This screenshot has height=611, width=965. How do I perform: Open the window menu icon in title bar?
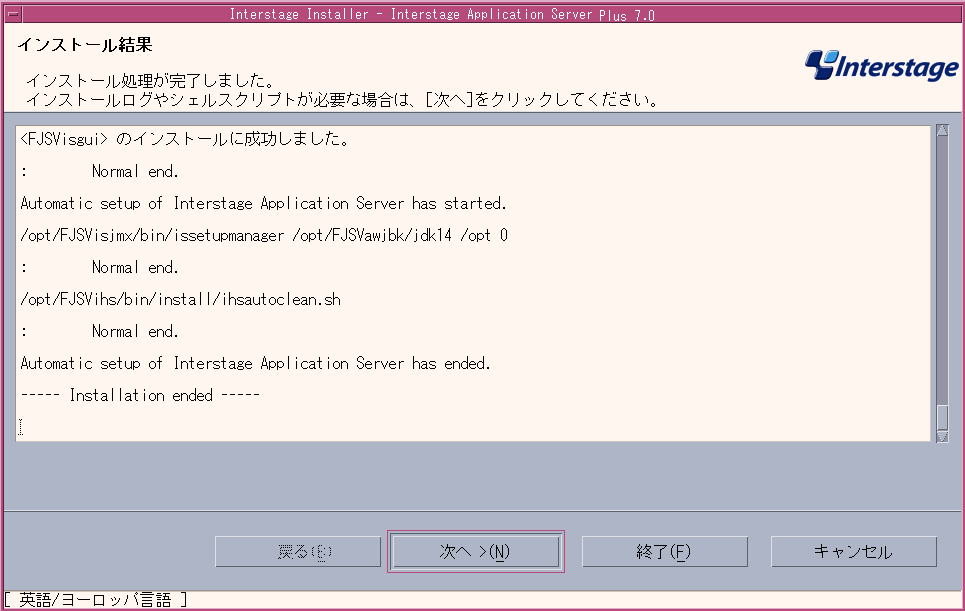coord(13,13)
